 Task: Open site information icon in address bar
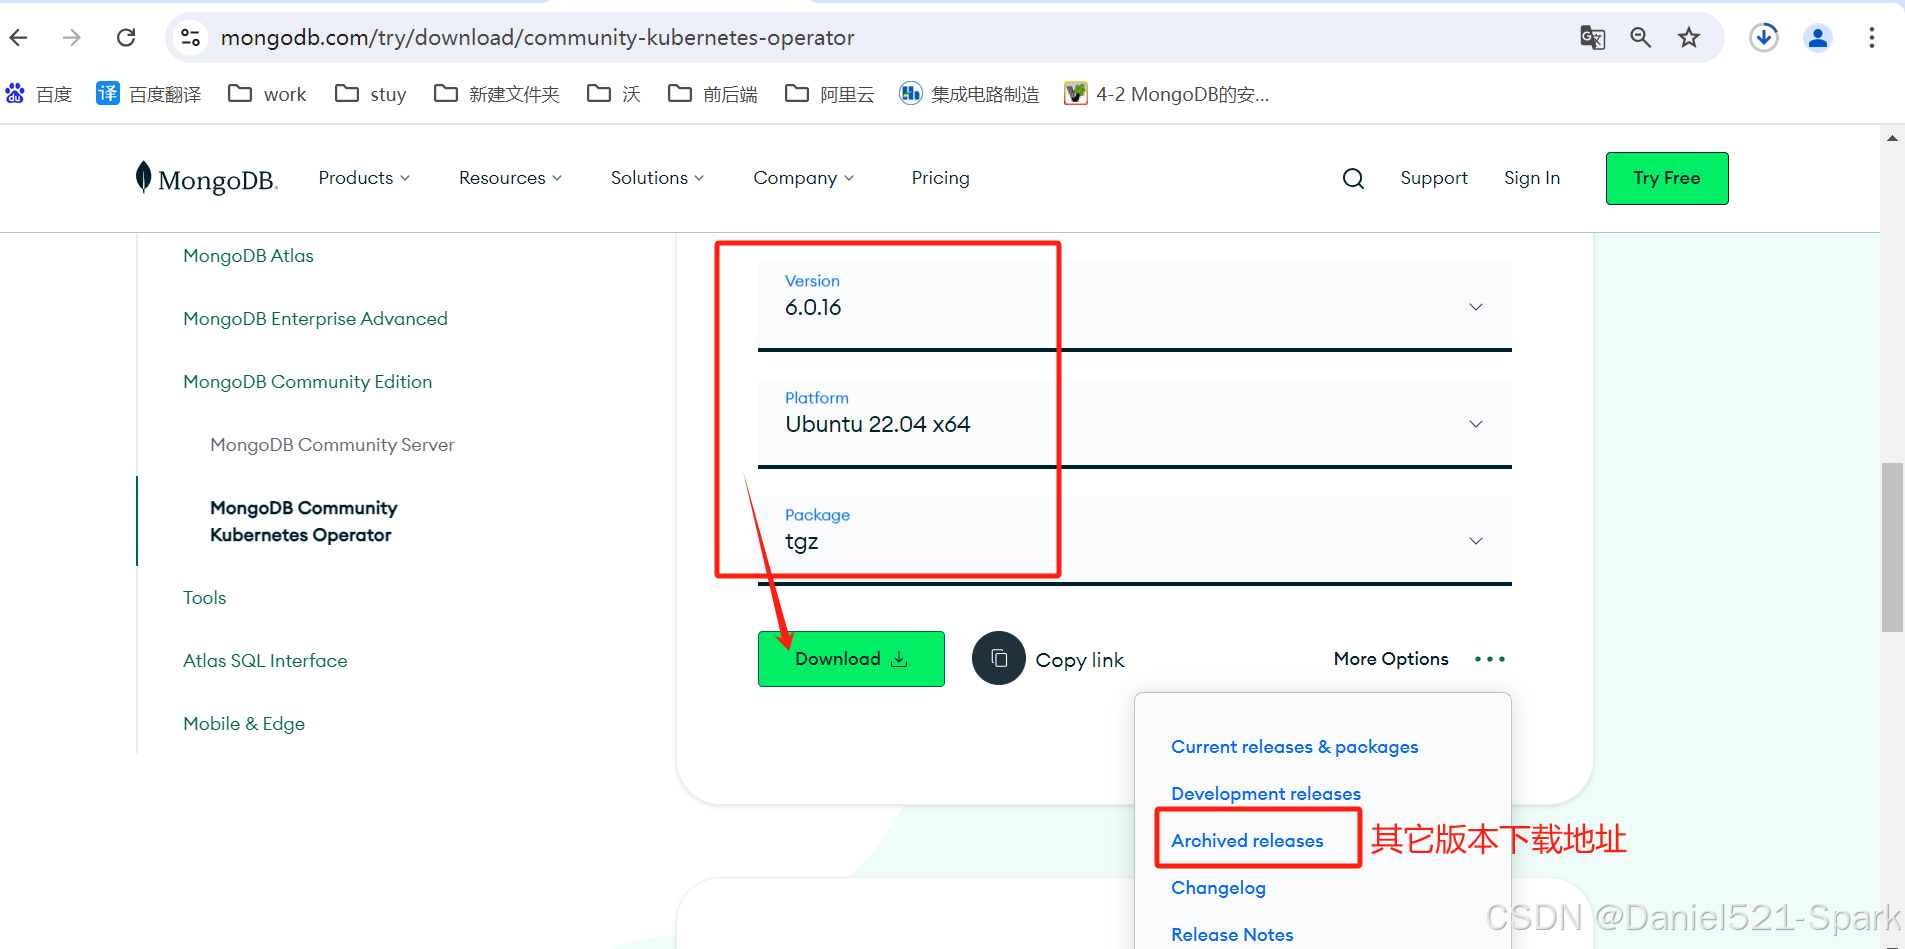[190, 38]
